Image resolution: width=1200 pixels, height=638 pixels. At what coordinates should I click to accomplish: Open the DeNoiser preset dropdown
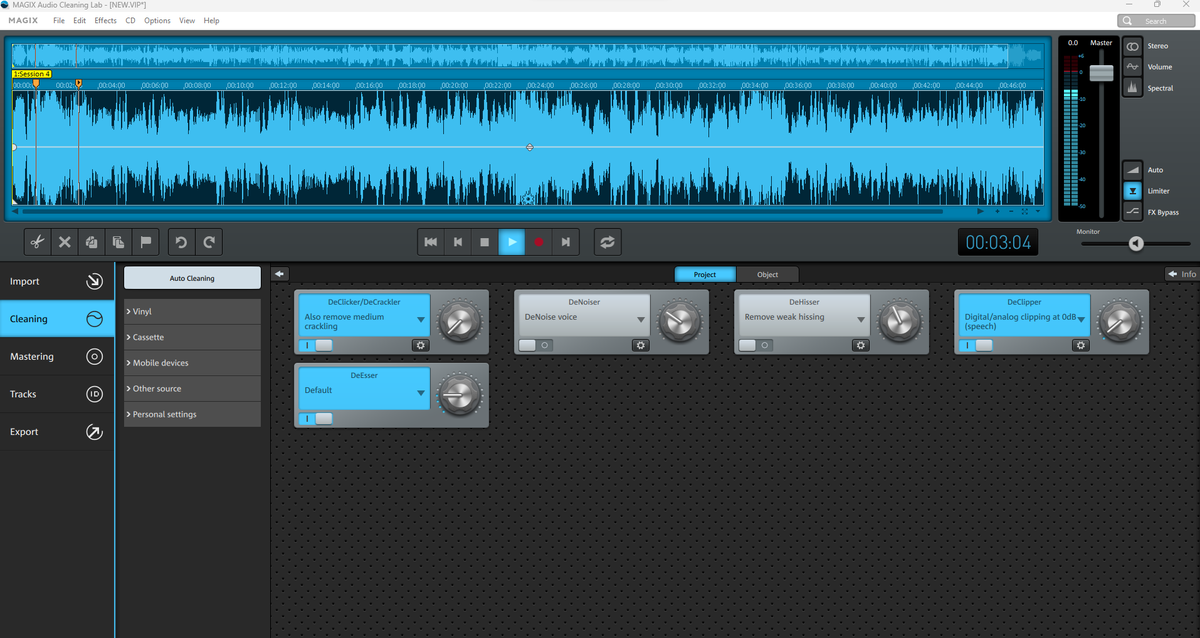click(x=641, y=321)
